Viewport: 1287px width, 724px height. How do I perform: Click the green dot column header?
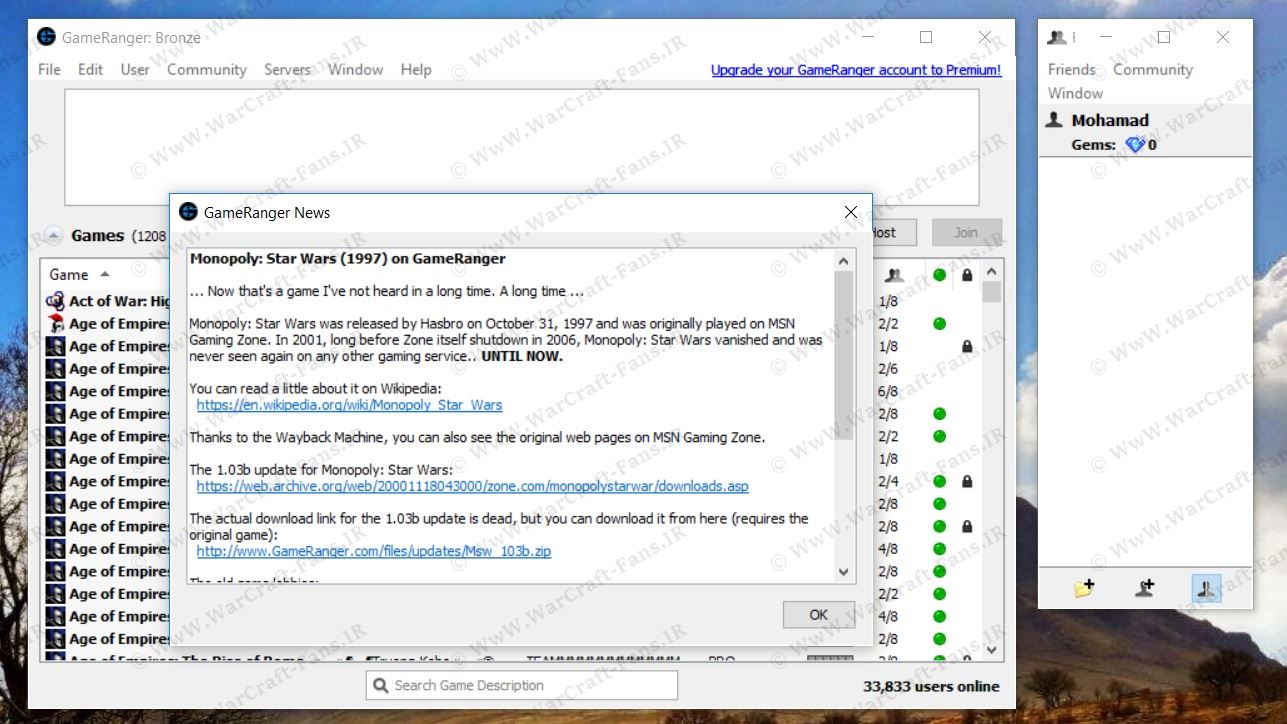[x=939, y=275]
